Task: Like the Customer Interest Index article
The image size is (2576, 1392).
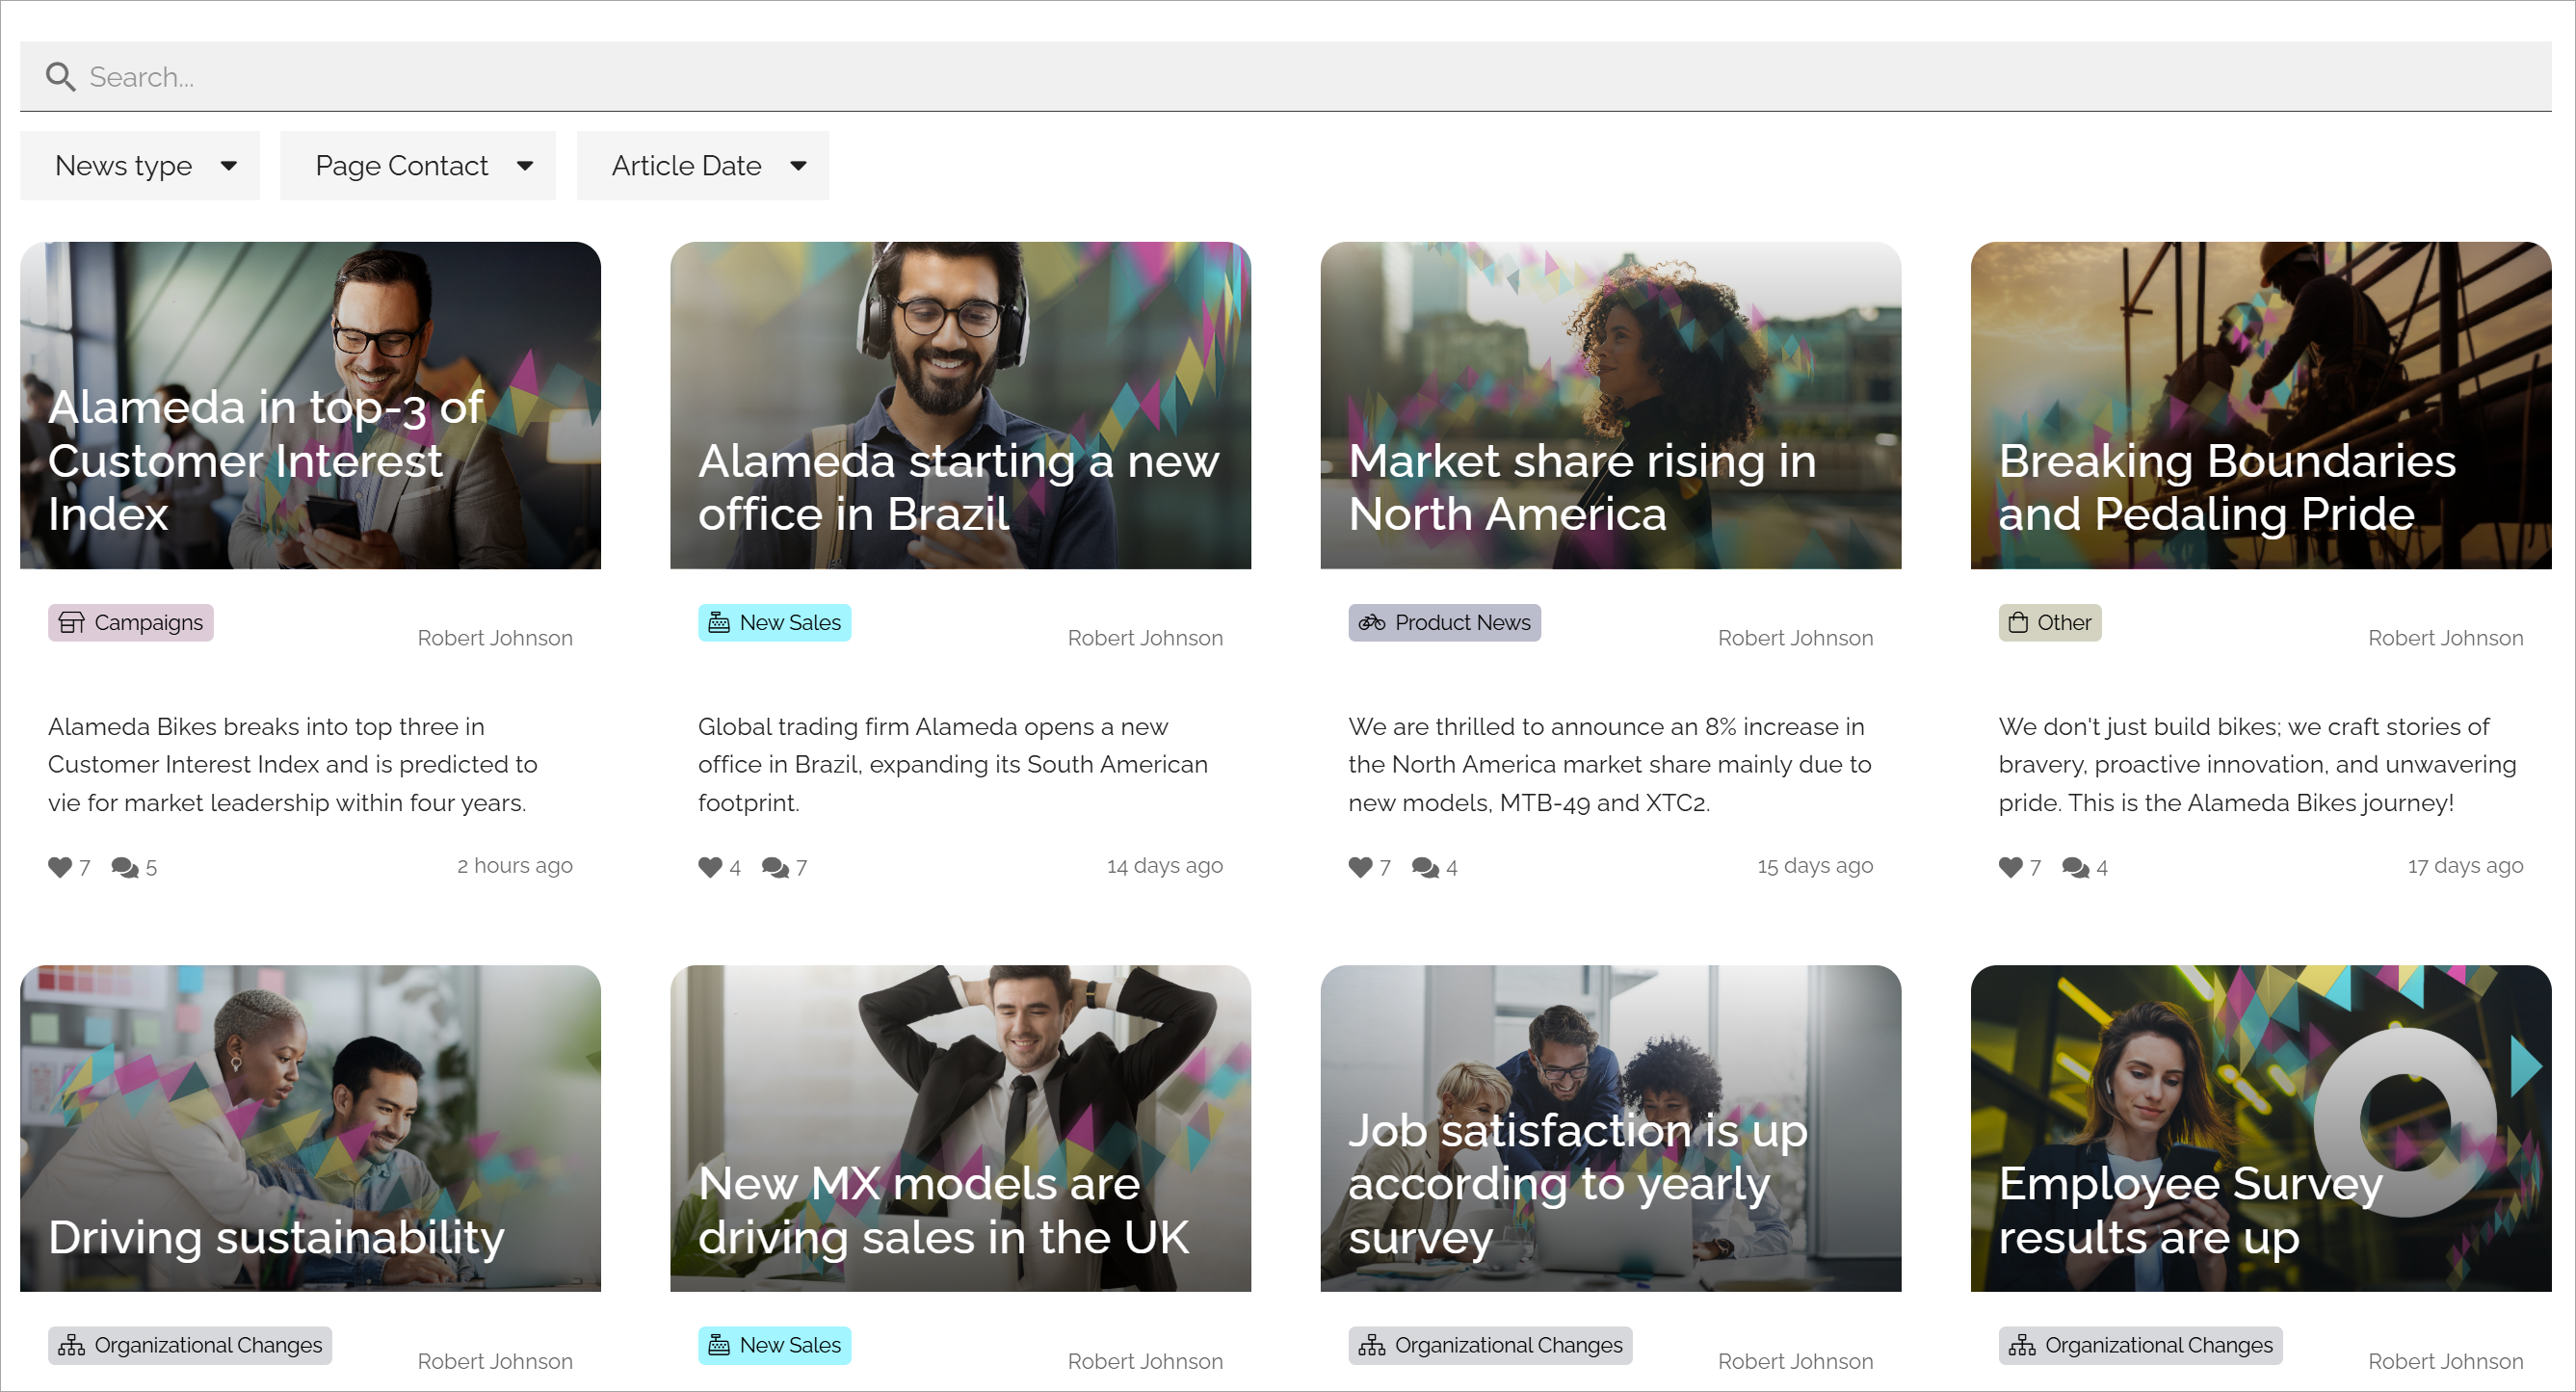Action: [60, 867]
